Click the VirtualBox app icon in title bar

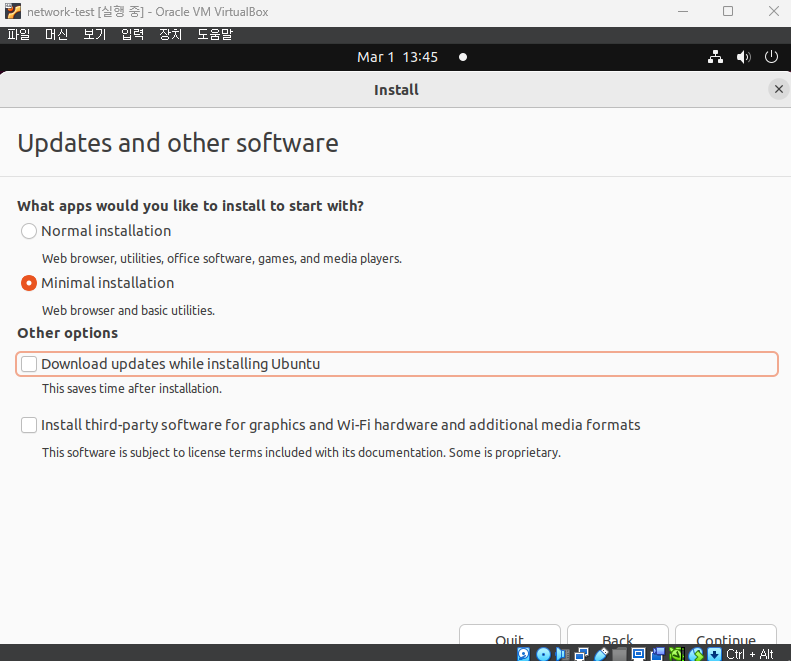pyautogui.click(x=13, y=11)
